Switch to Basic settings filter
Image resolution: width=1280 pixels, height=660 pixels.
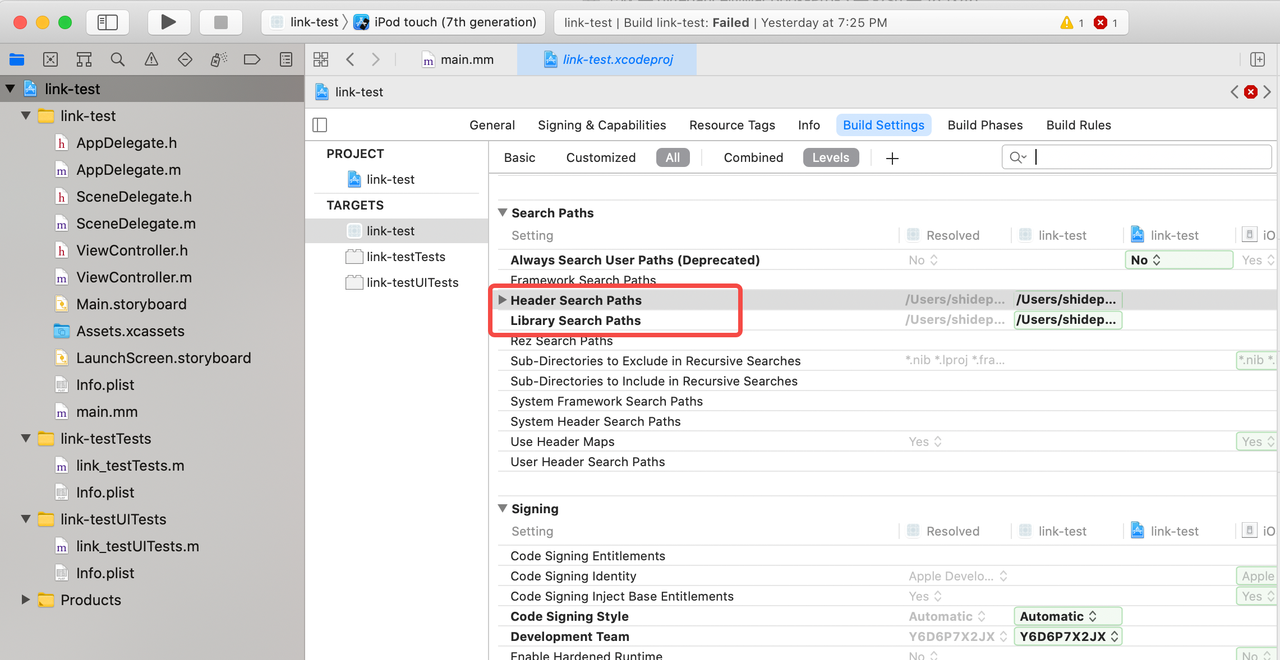[x=519, y=157]
